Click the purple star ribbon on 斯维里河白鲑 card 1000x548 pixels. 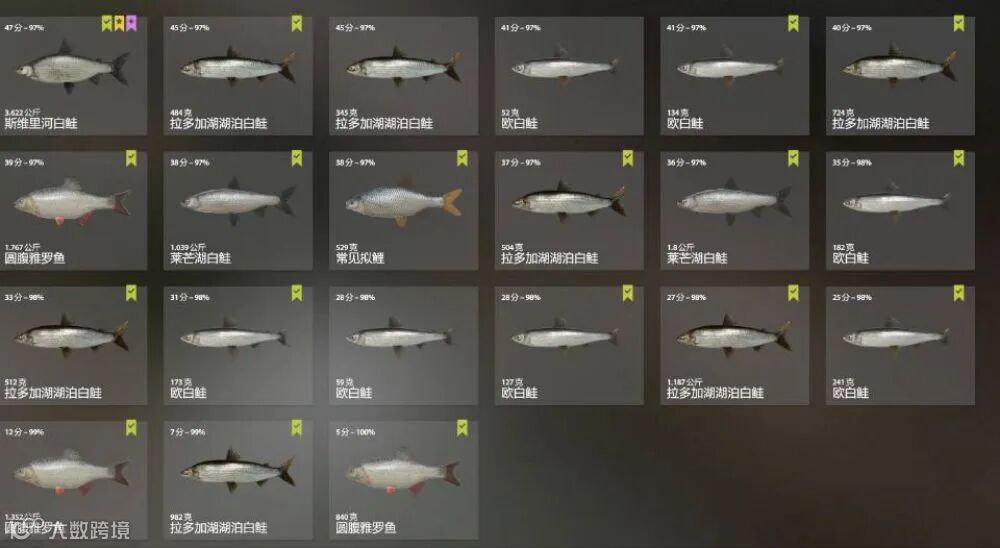pos(131,24)
